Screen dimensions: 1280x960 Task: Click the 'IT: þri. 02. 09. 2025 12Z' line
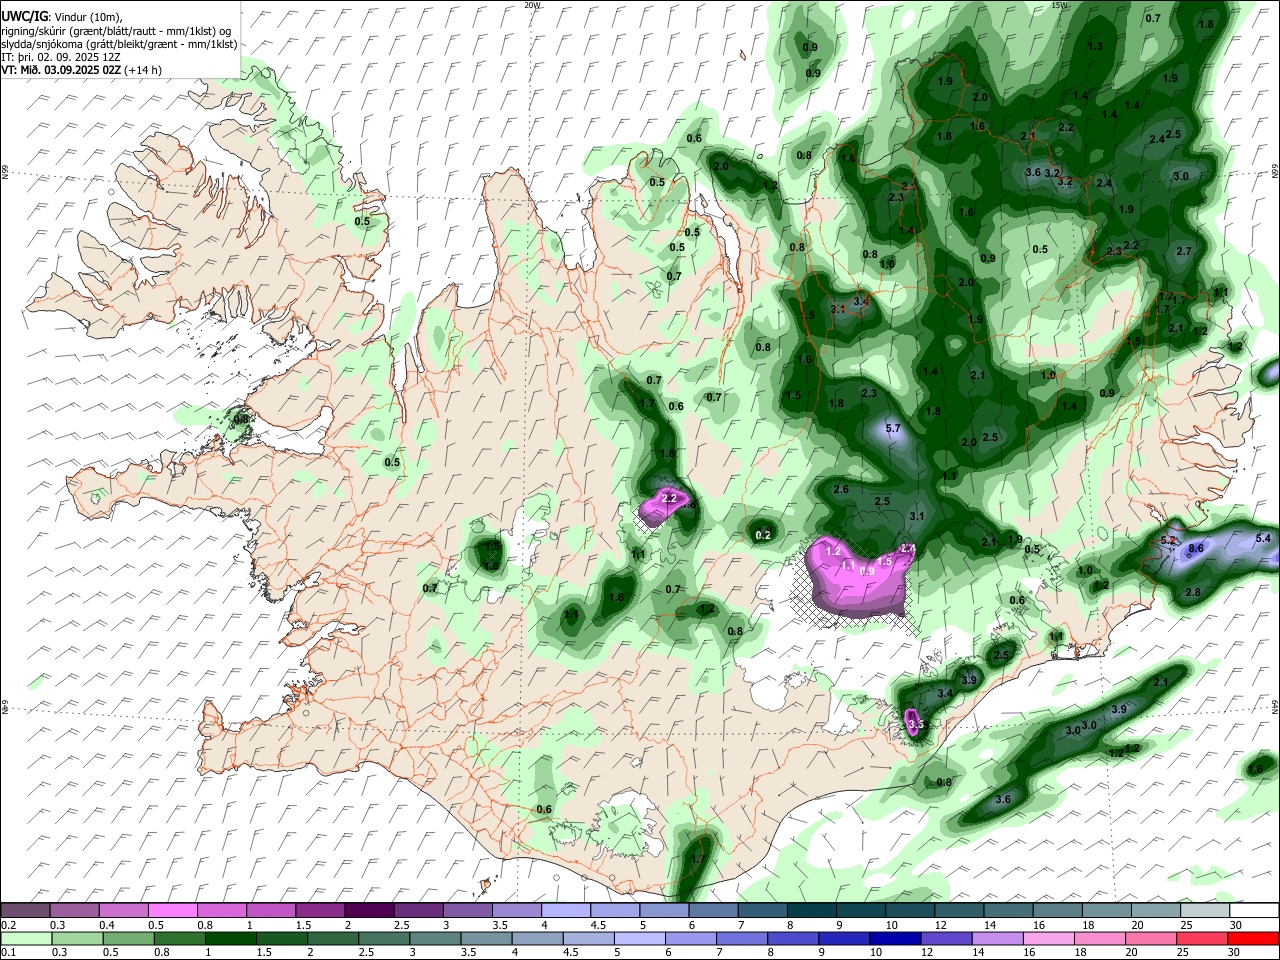(62, 57)
